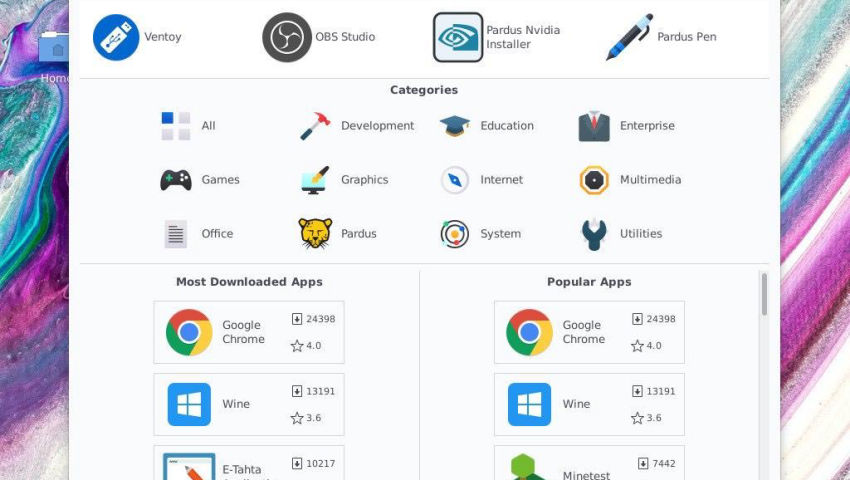Open the OBS Studio app icon

tap(287, 37)
